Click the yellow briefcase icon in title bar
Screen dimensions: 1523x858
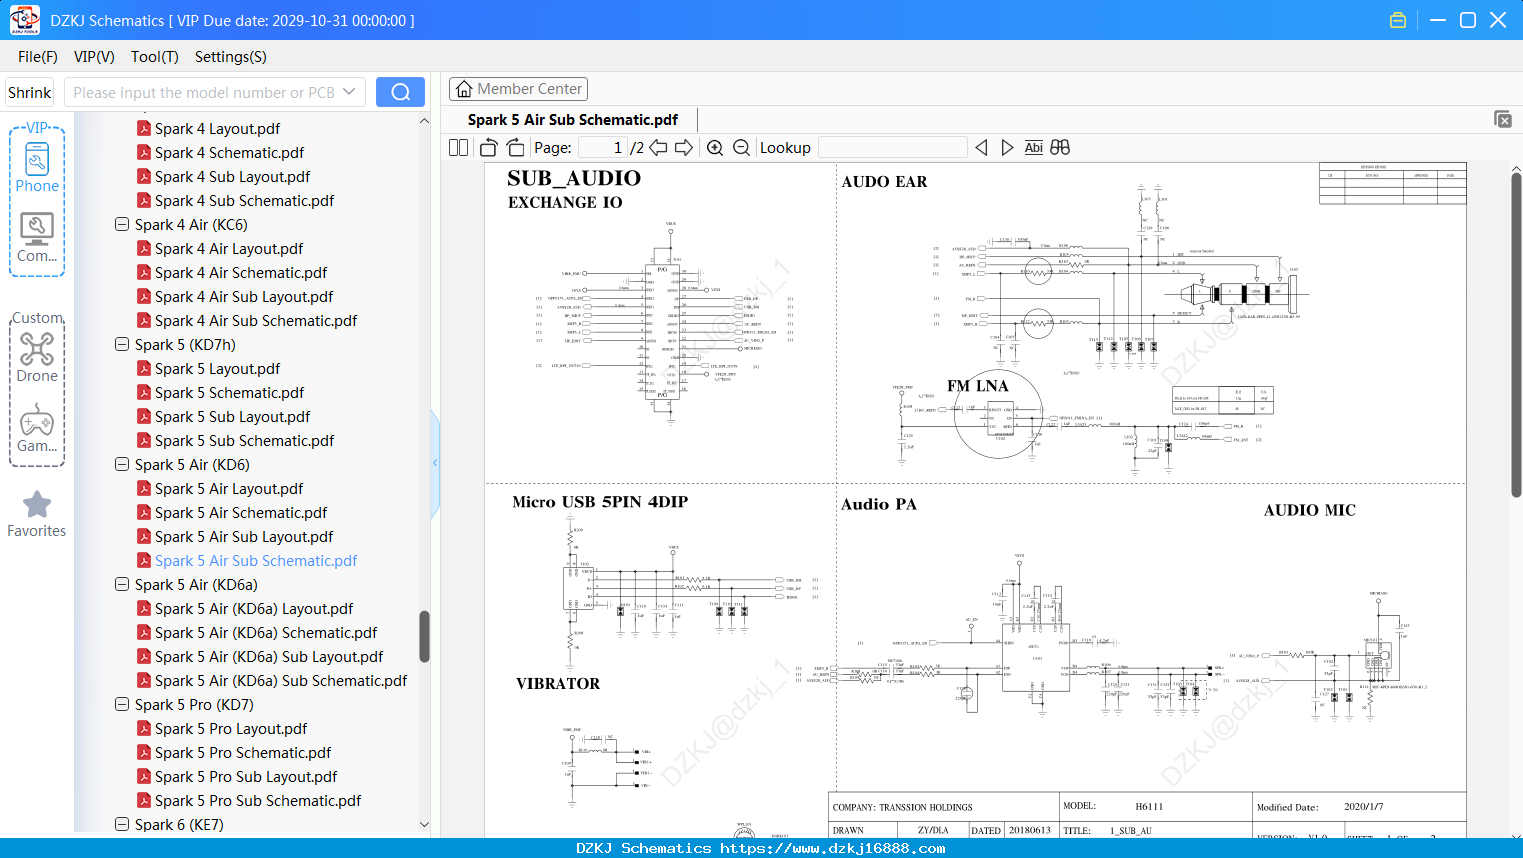1398,20
